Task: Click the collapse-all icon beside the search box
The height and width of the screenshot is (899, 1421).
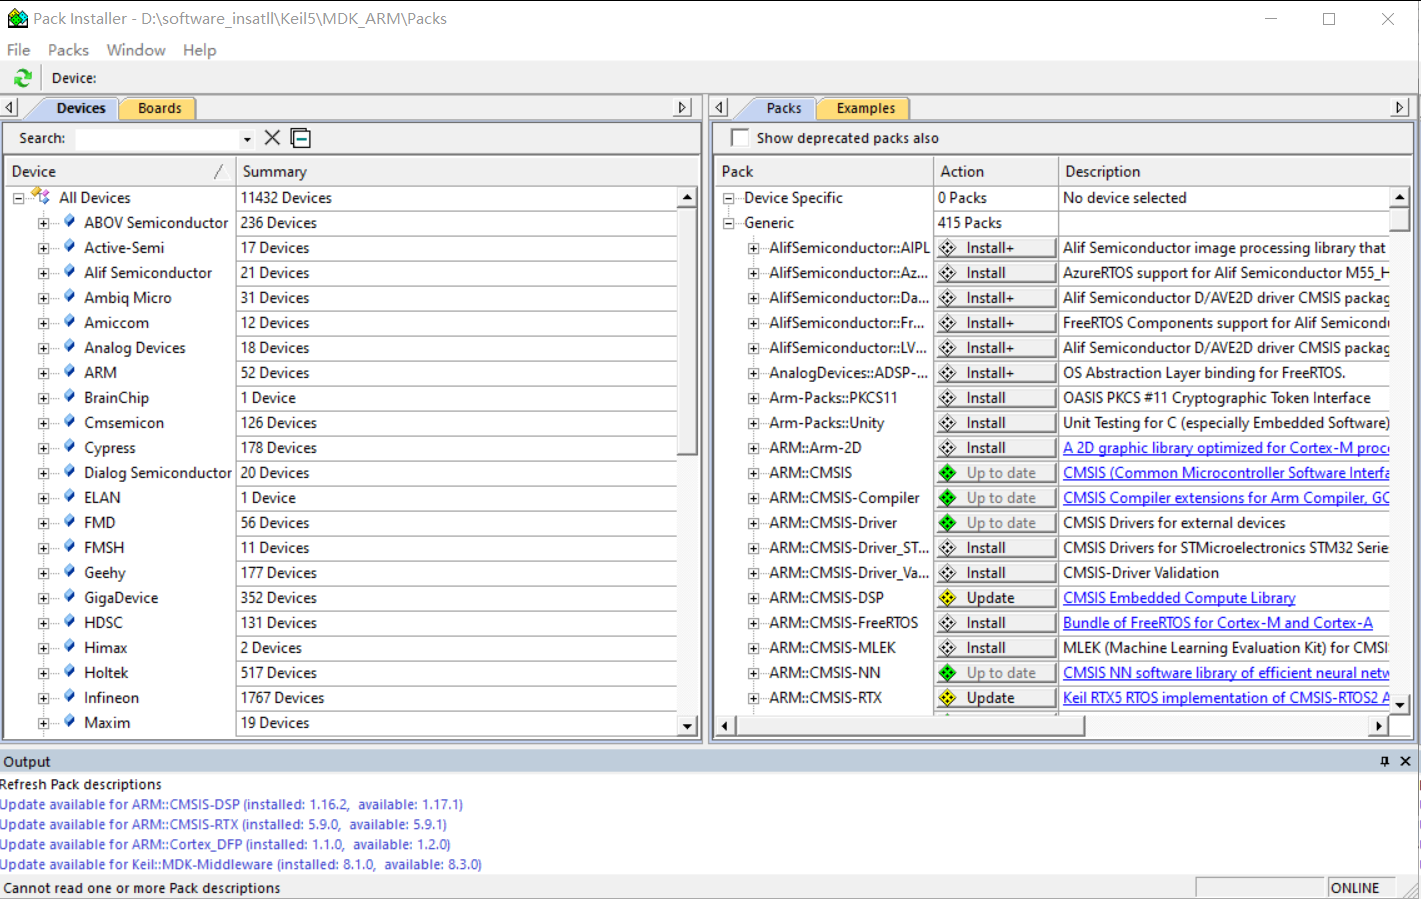Action: (x=301, y=138)
